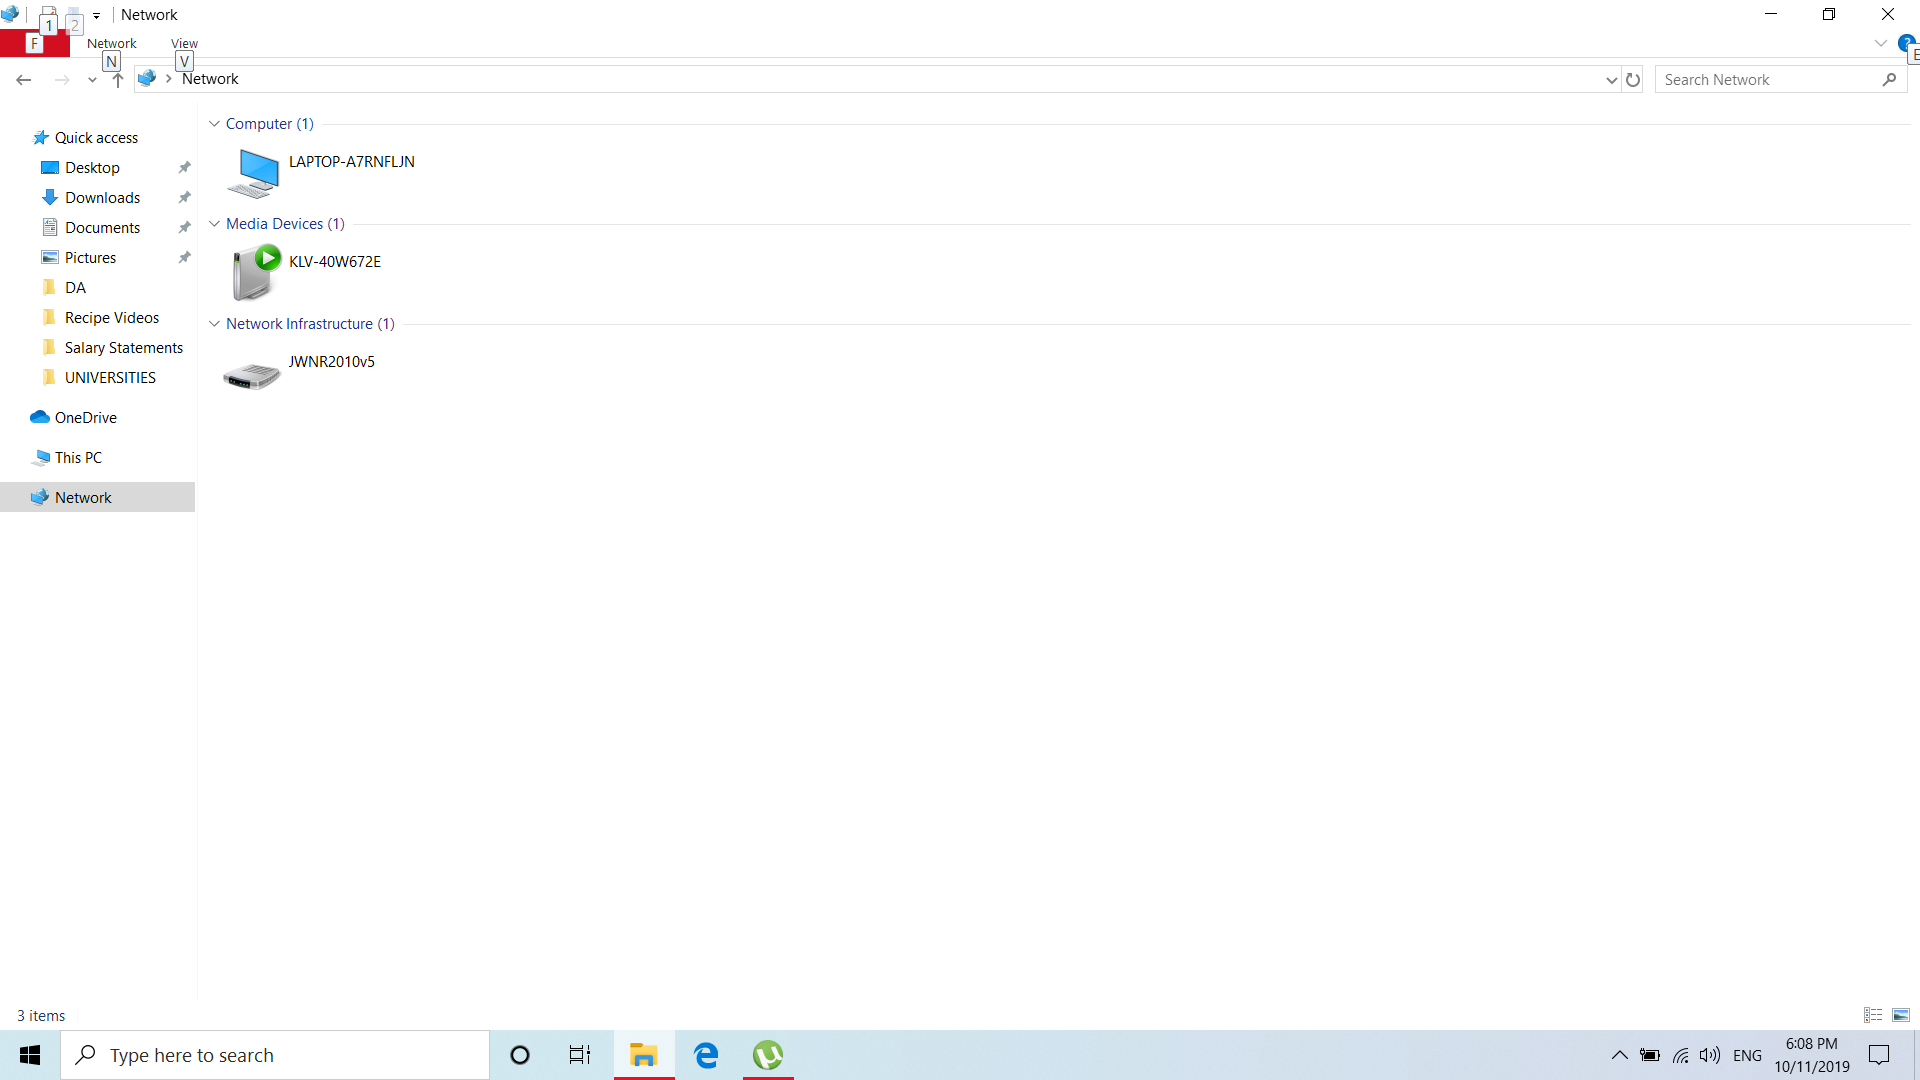Open the address bar history dropdown
This screenshot has height=1080, width=1920.
tap(1611, 80)
